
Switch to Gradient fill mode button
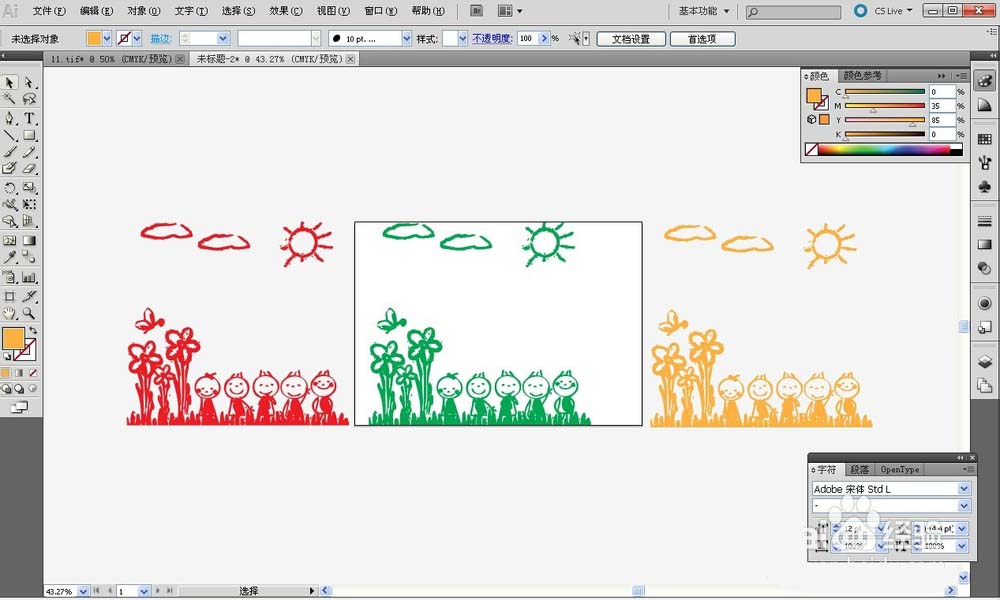point(20,373)
